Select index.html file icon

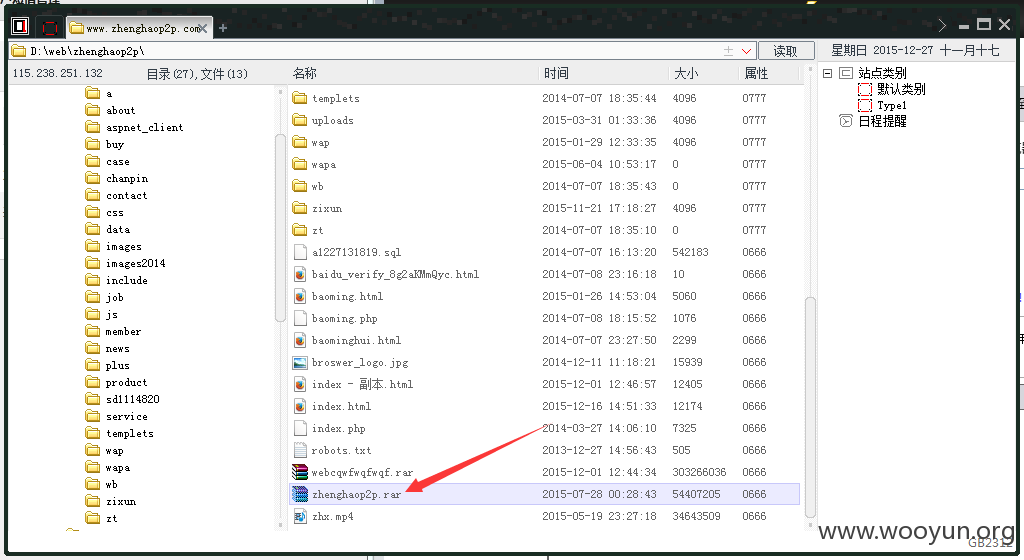point(300,406)
